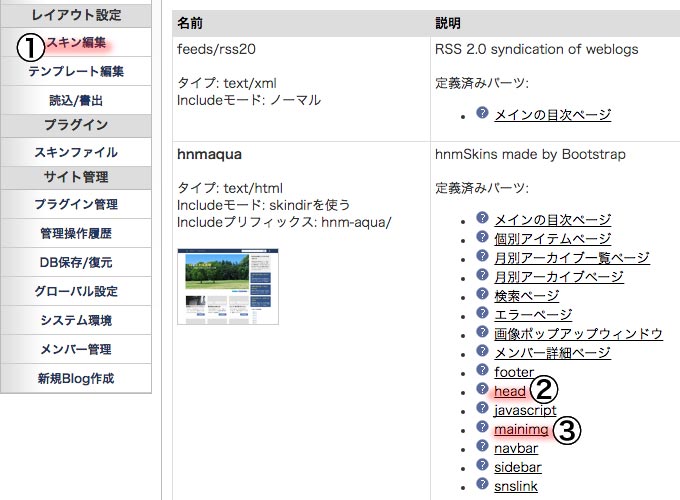
Task: Open the snslink skin part
Action: click(516, 486)
